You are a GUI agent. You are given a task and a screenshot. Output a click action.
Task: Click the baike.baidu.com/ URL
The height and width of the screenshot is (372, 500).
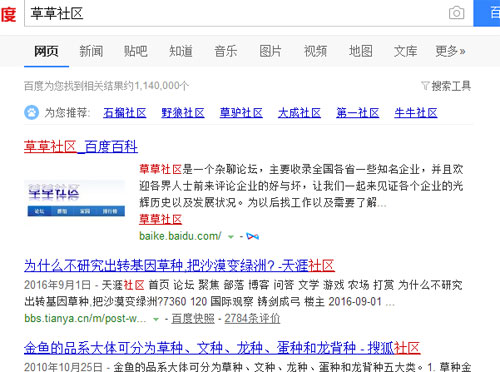(180, 236)
